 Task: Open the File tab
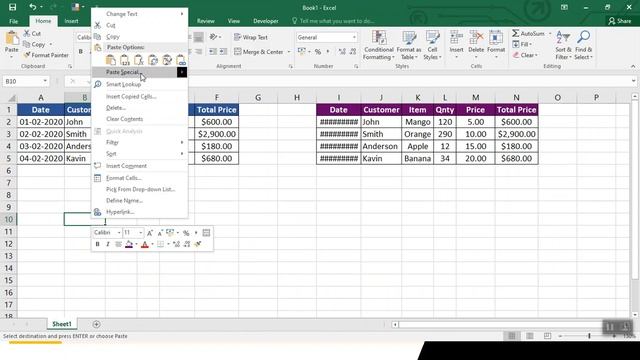coord(13,21)
